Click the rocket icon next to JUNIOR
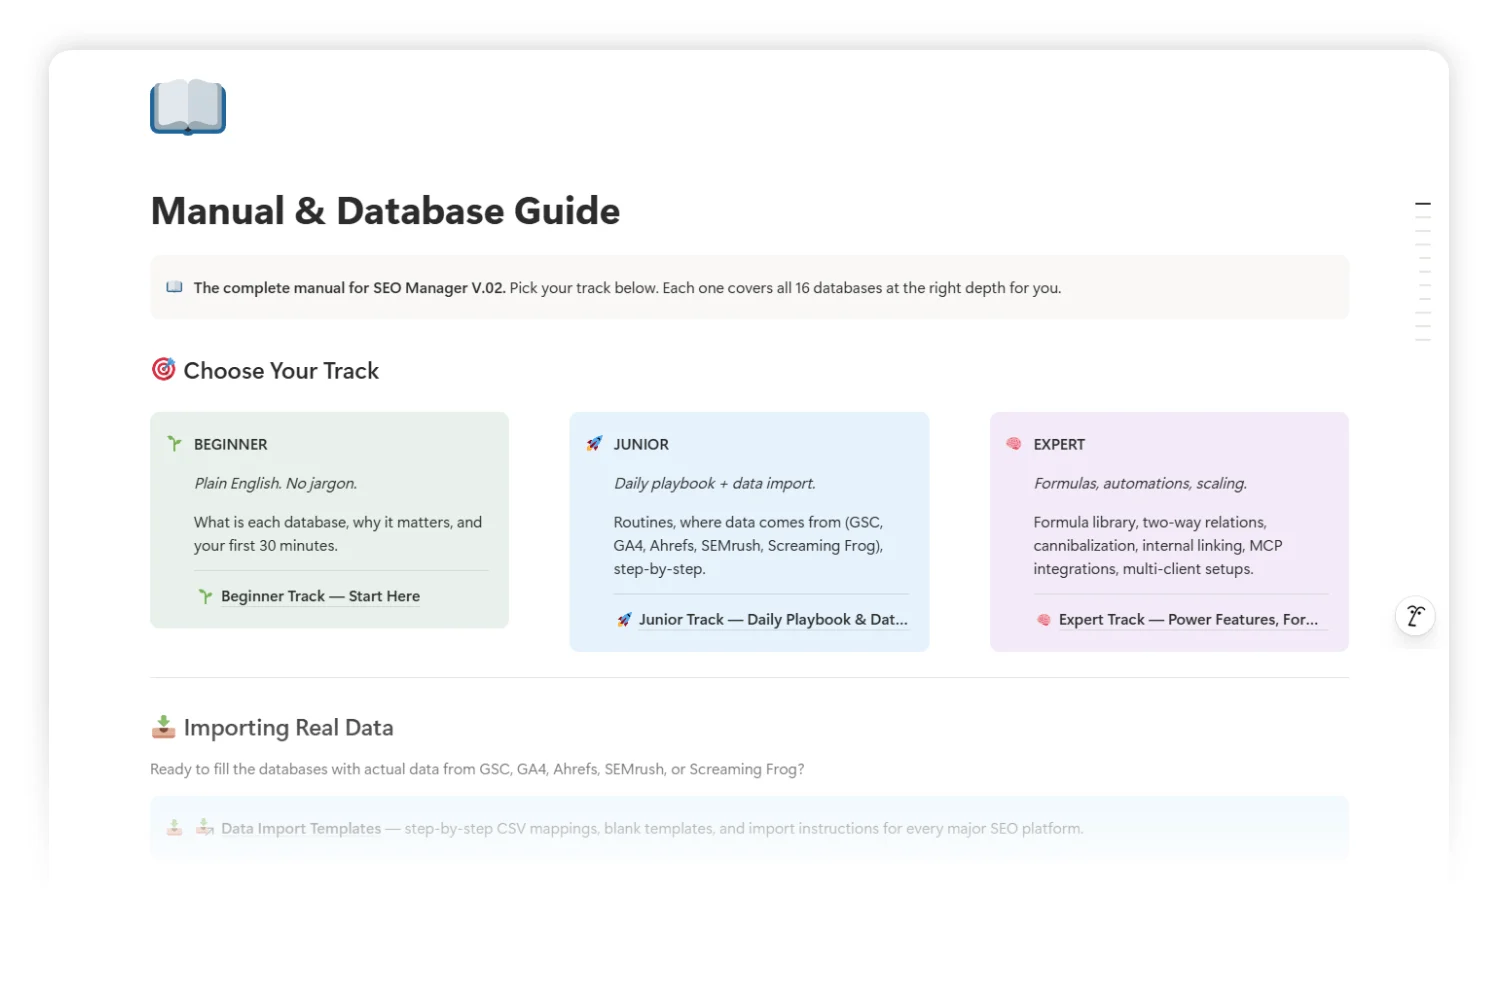 [594, 443]
